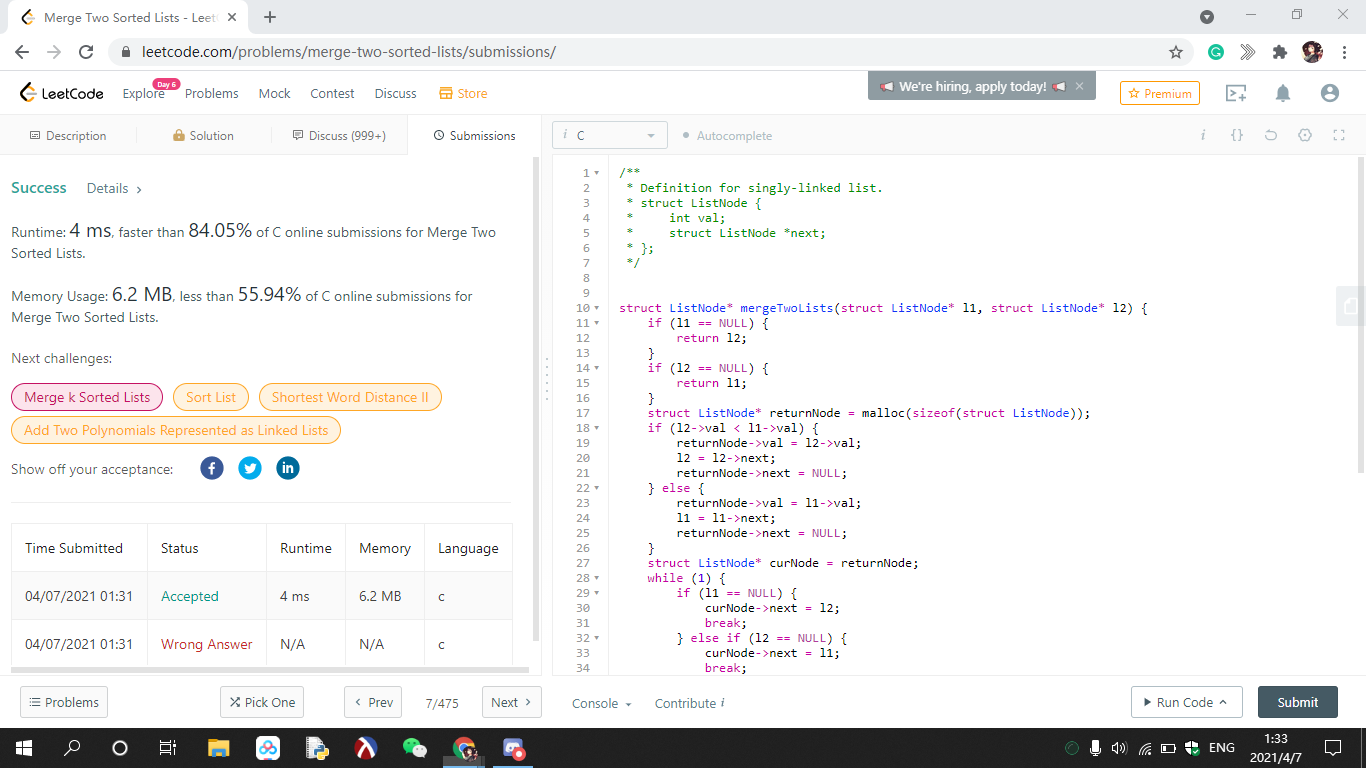
Task: Open Mock in the top navigation
Action: (x=275, y=93)
